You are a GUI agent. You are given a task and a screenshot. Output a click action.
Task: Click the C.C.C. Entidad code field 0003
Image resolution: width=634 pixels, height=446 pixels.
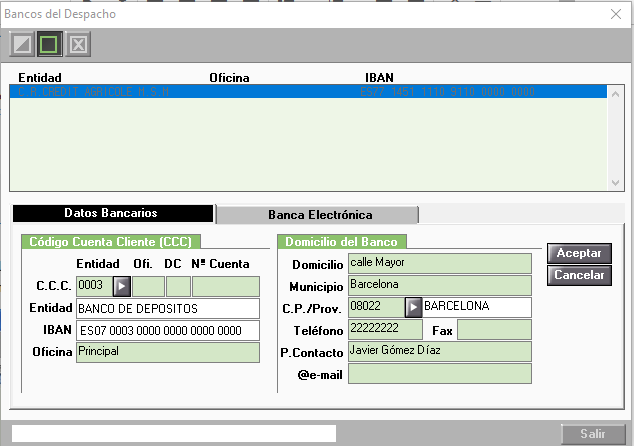(x=94, y=286)
